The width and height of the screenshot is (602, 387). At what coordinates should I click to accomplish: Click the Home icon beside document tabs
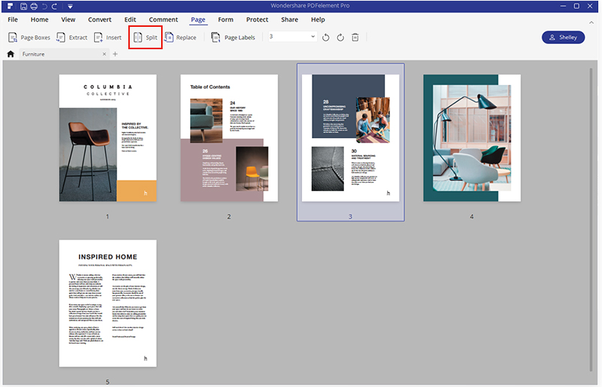coord(11,54)
